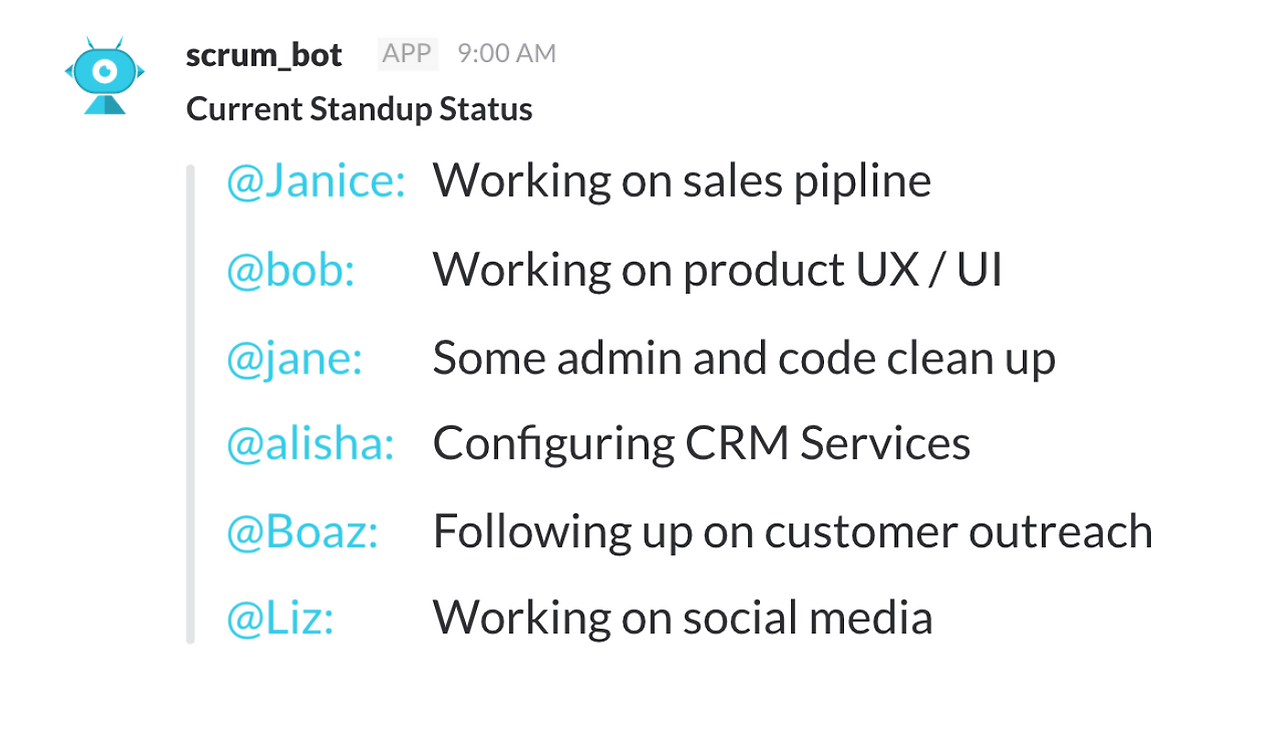The width and height of the screenshot is (1280, 733).
Task: Select the @alisha mention
Action: 310,443
